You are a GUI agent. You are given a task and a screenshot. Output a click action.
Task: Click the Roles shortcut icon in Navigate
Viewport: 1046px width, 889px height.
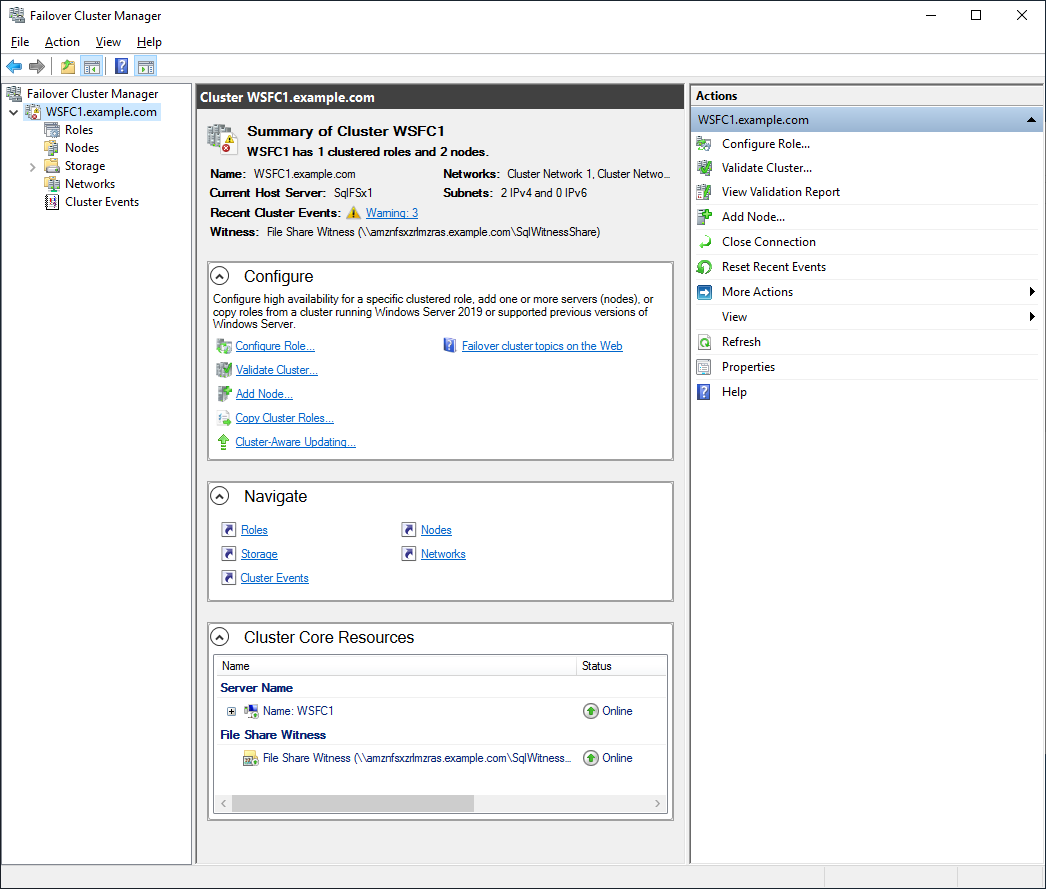point(229,530)
